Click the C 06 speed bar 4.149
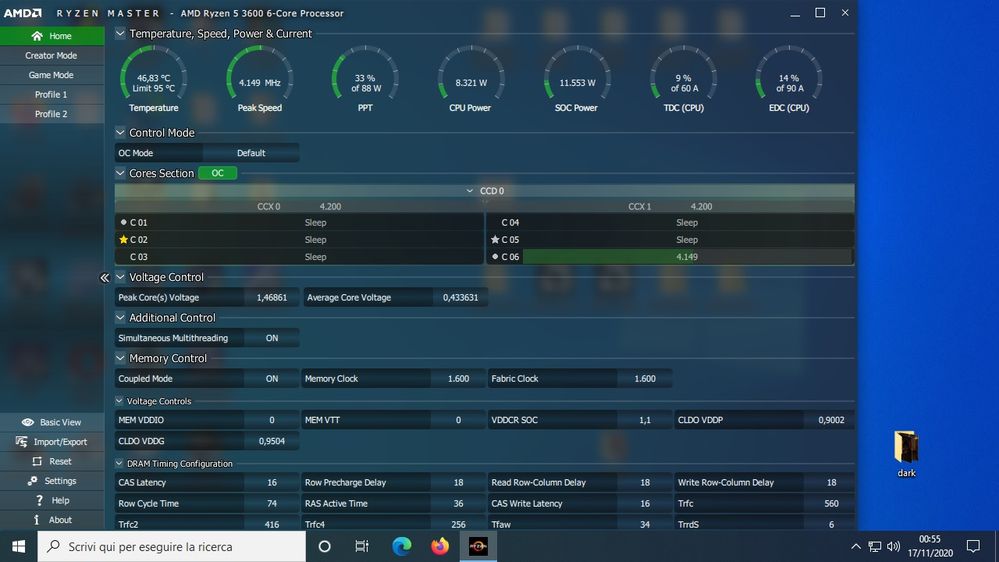The image size is (999, 562). (687, 257)
